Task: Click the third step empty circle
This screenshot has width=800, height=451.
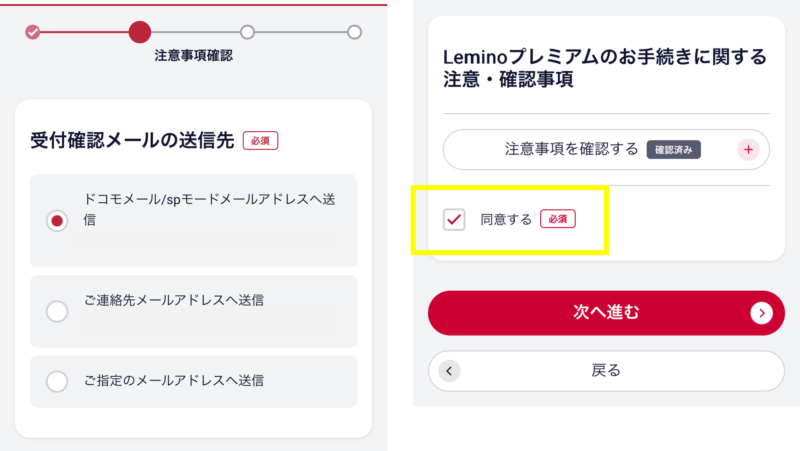Action: pos(247,32)
